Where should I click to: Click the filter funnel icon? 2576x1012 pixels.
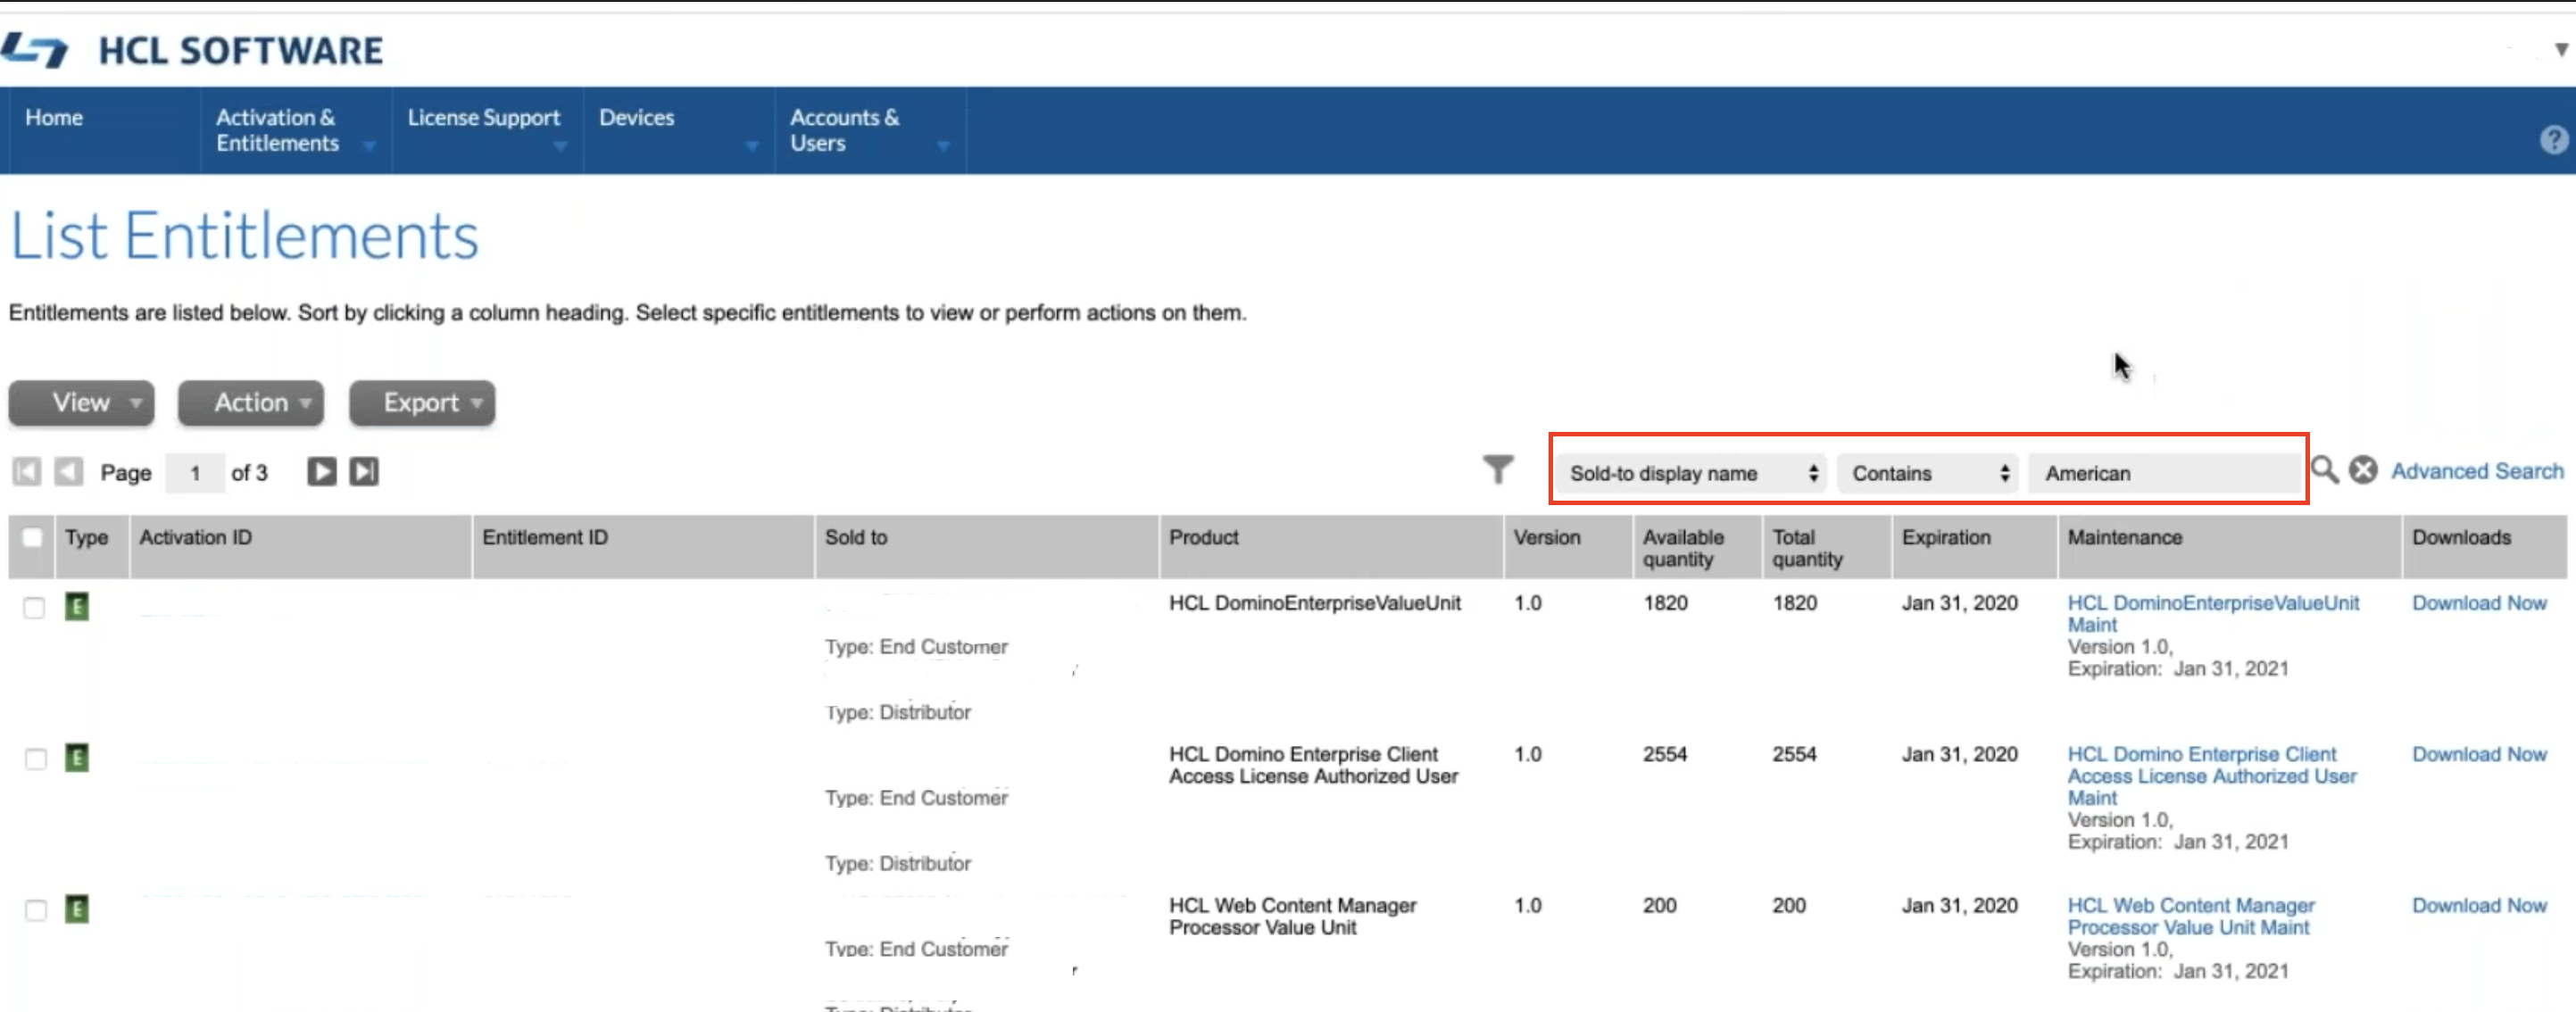tap(1497, 469)
